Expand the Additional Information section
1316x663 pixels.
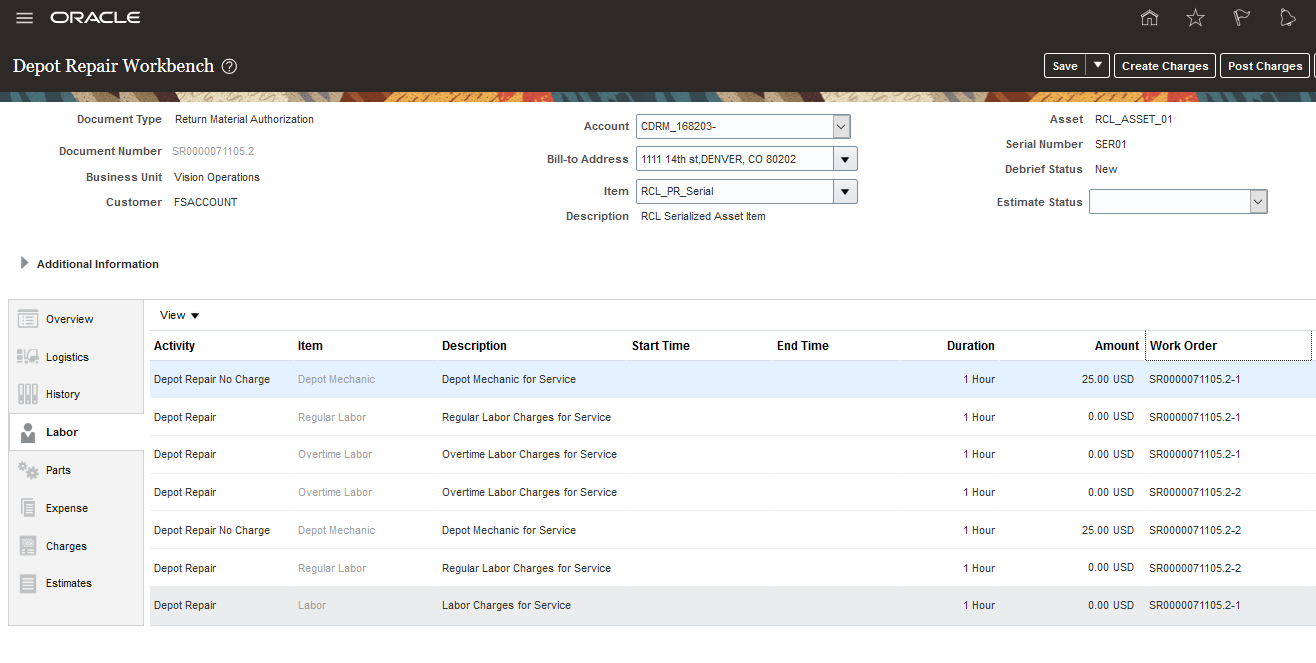25,264
